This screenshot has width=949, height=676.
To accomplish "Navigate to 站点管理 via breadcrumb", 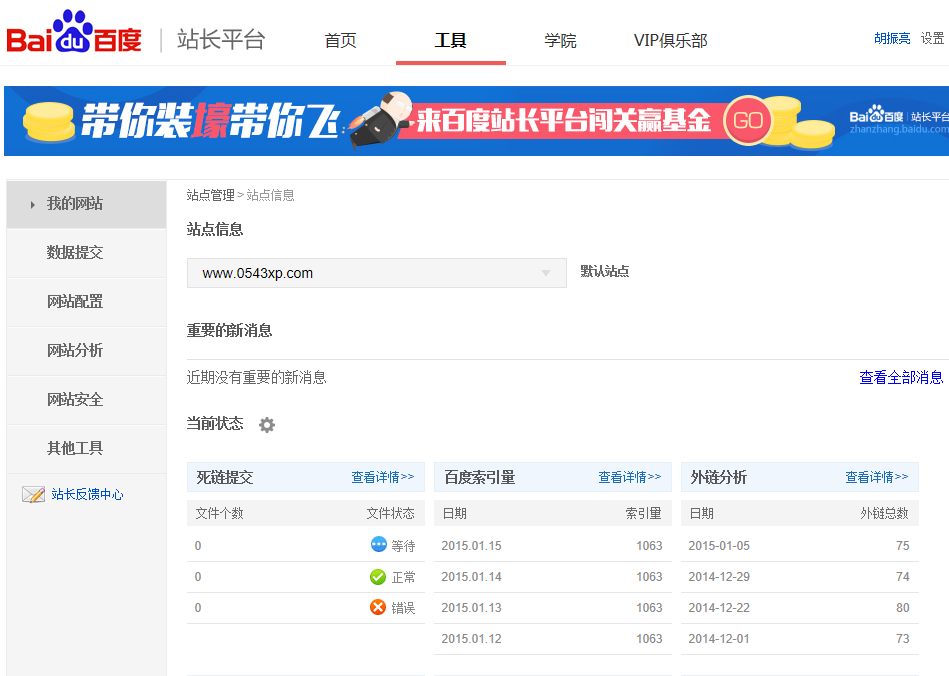I will coord(211,196).
